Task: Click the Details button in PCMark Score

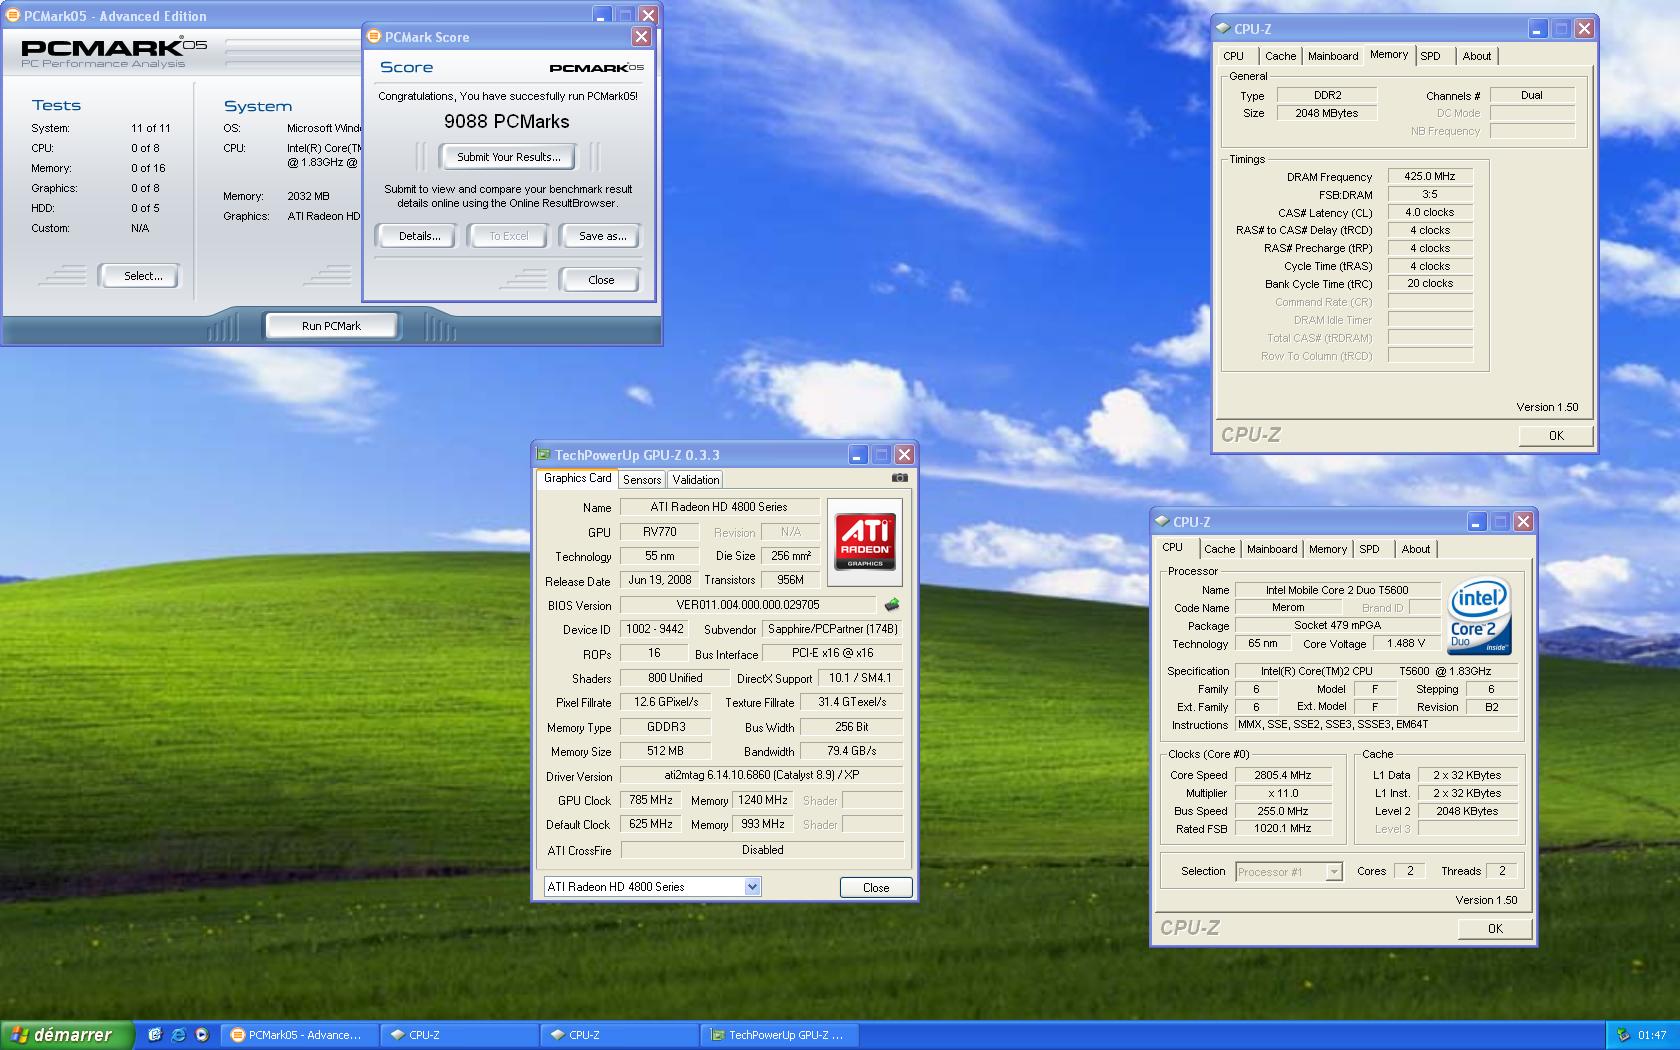Action: tap(419, 237)
